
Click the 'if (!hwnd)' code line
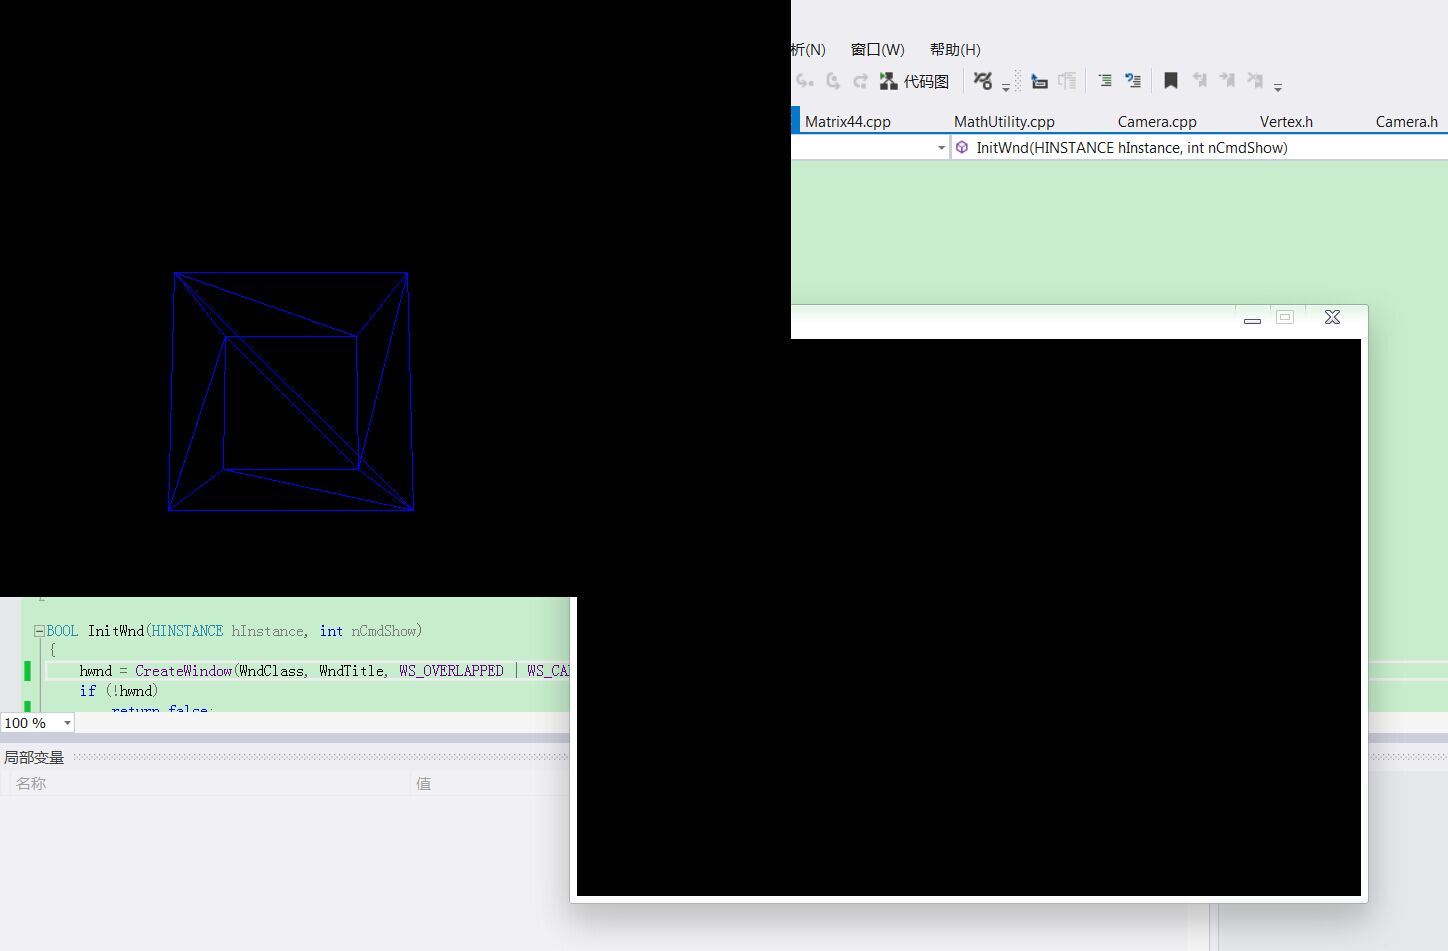pos(119,691)
